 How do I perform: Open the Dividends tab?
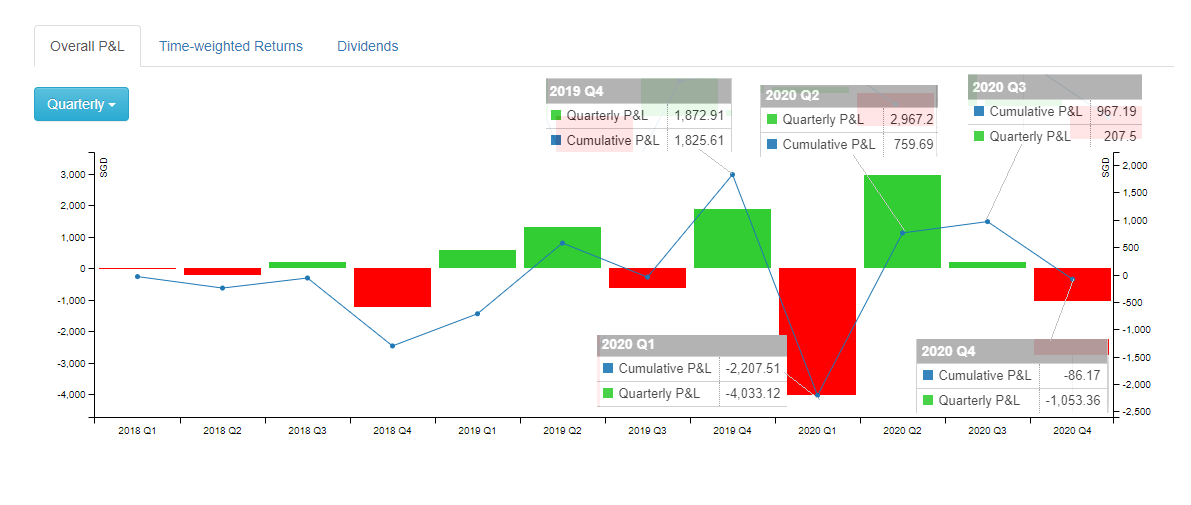coord(368,46)
